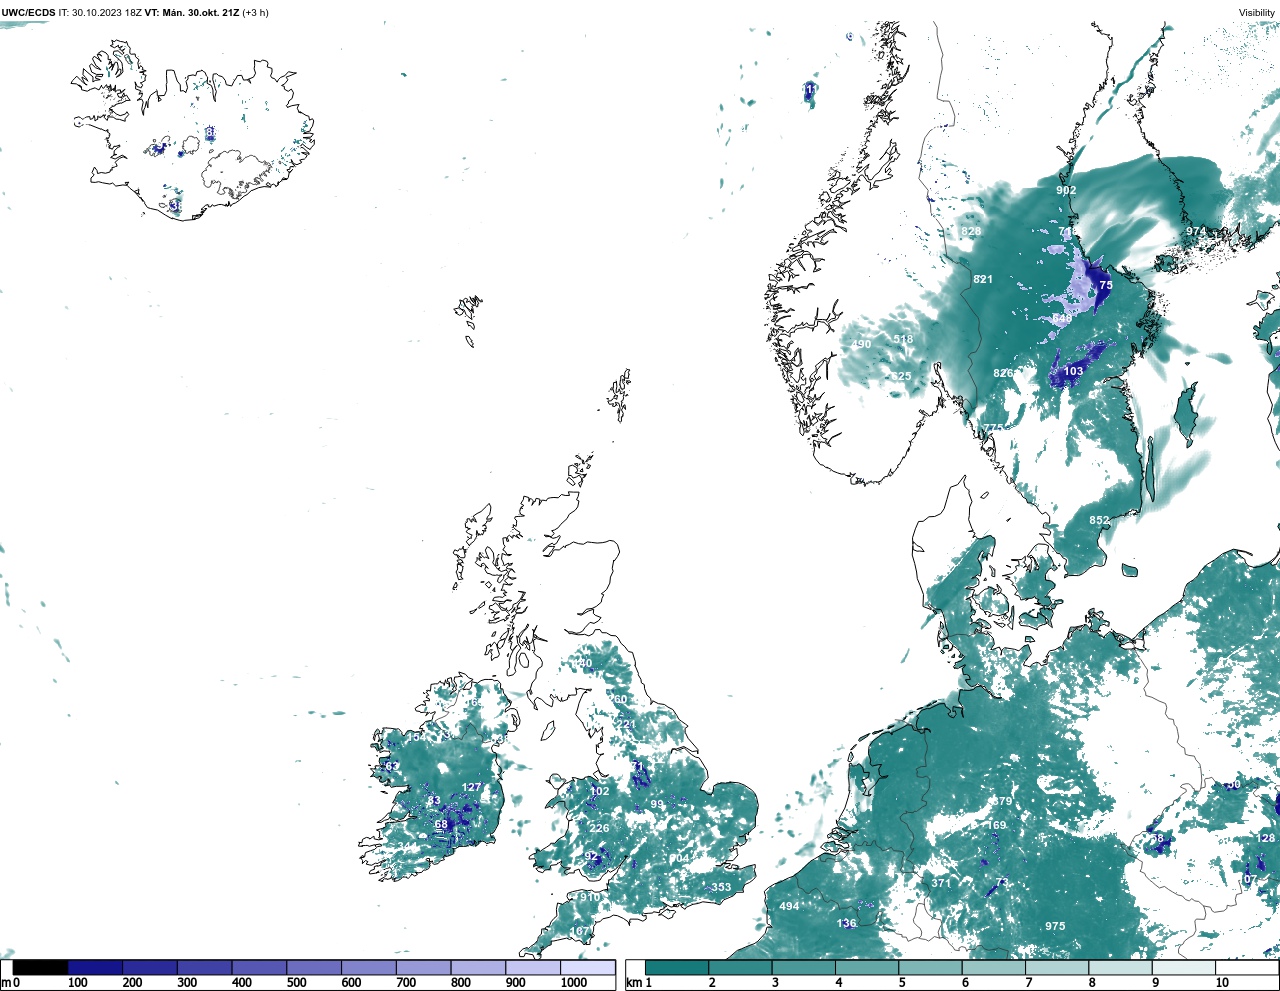The height and width of the screenshot is (991, 1280).
Task: Select the pale lavender swatch after 1000
Action: pos(587,968)
